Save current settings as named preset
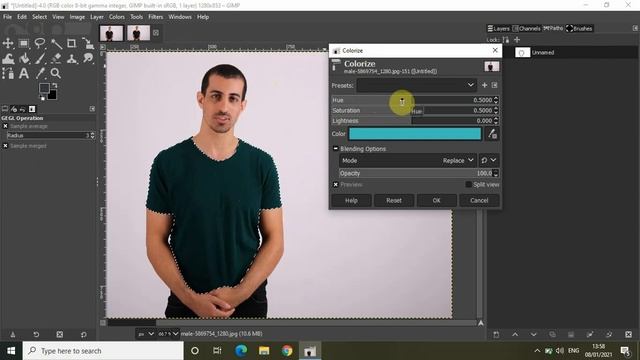Viewport: 640px width, 360px height. (484, 85)
